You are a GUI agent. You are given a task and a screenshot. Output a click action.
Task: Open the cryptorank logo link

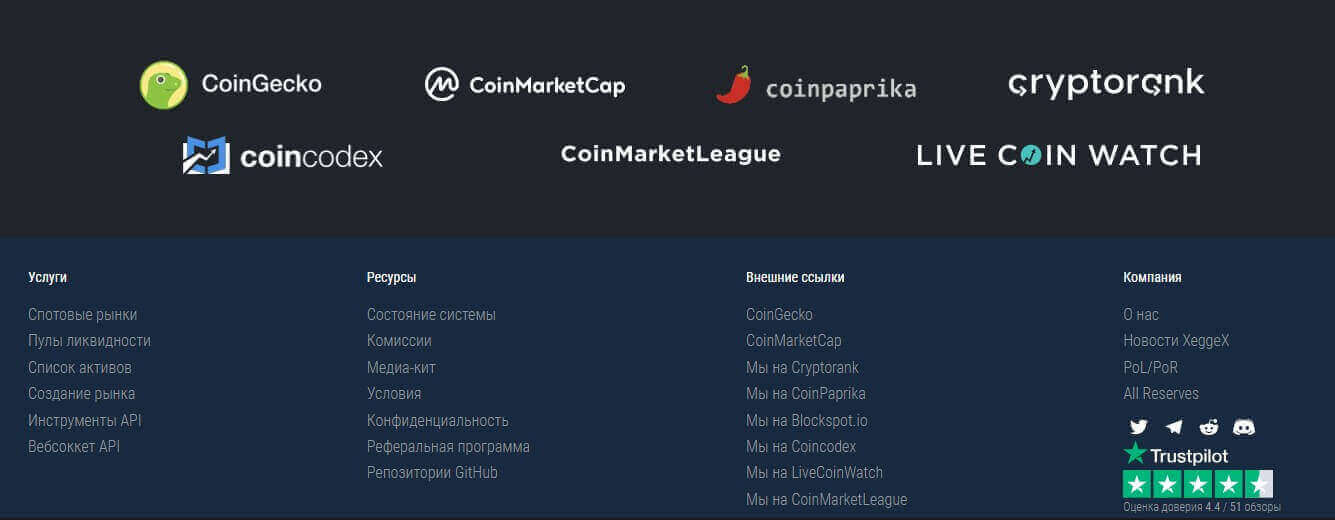[1106, 84]
